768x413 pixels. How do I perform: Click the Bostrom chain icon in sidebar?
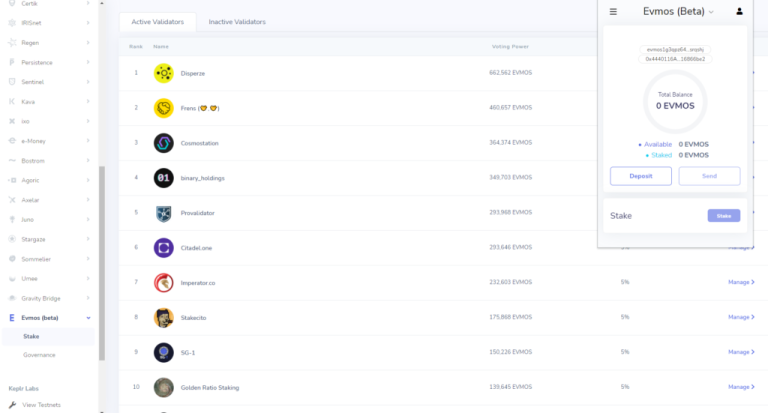12,161
